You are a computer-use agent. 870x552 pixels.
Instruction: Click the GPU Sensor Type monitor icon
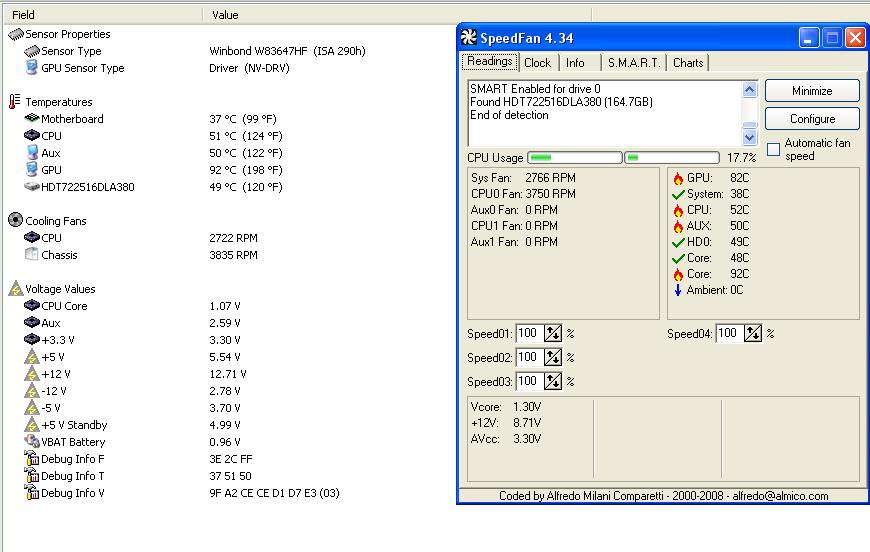[x=32, y=68]
